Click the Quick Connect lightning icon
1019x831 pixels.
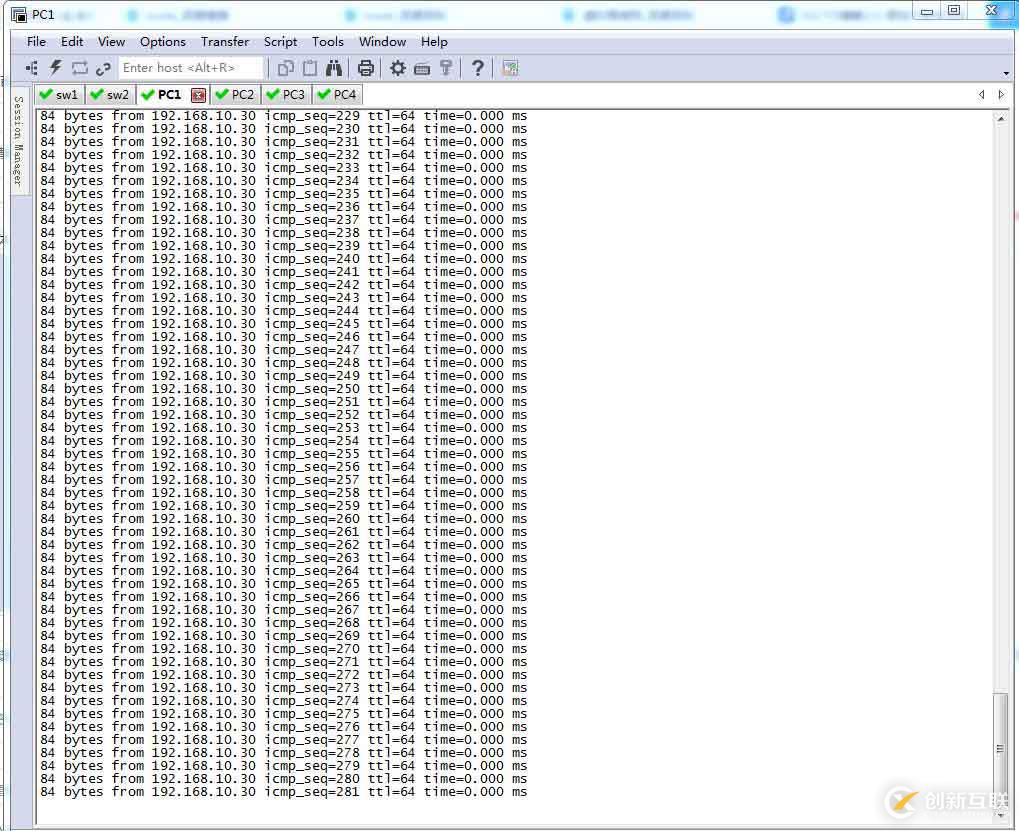[56, 68]
